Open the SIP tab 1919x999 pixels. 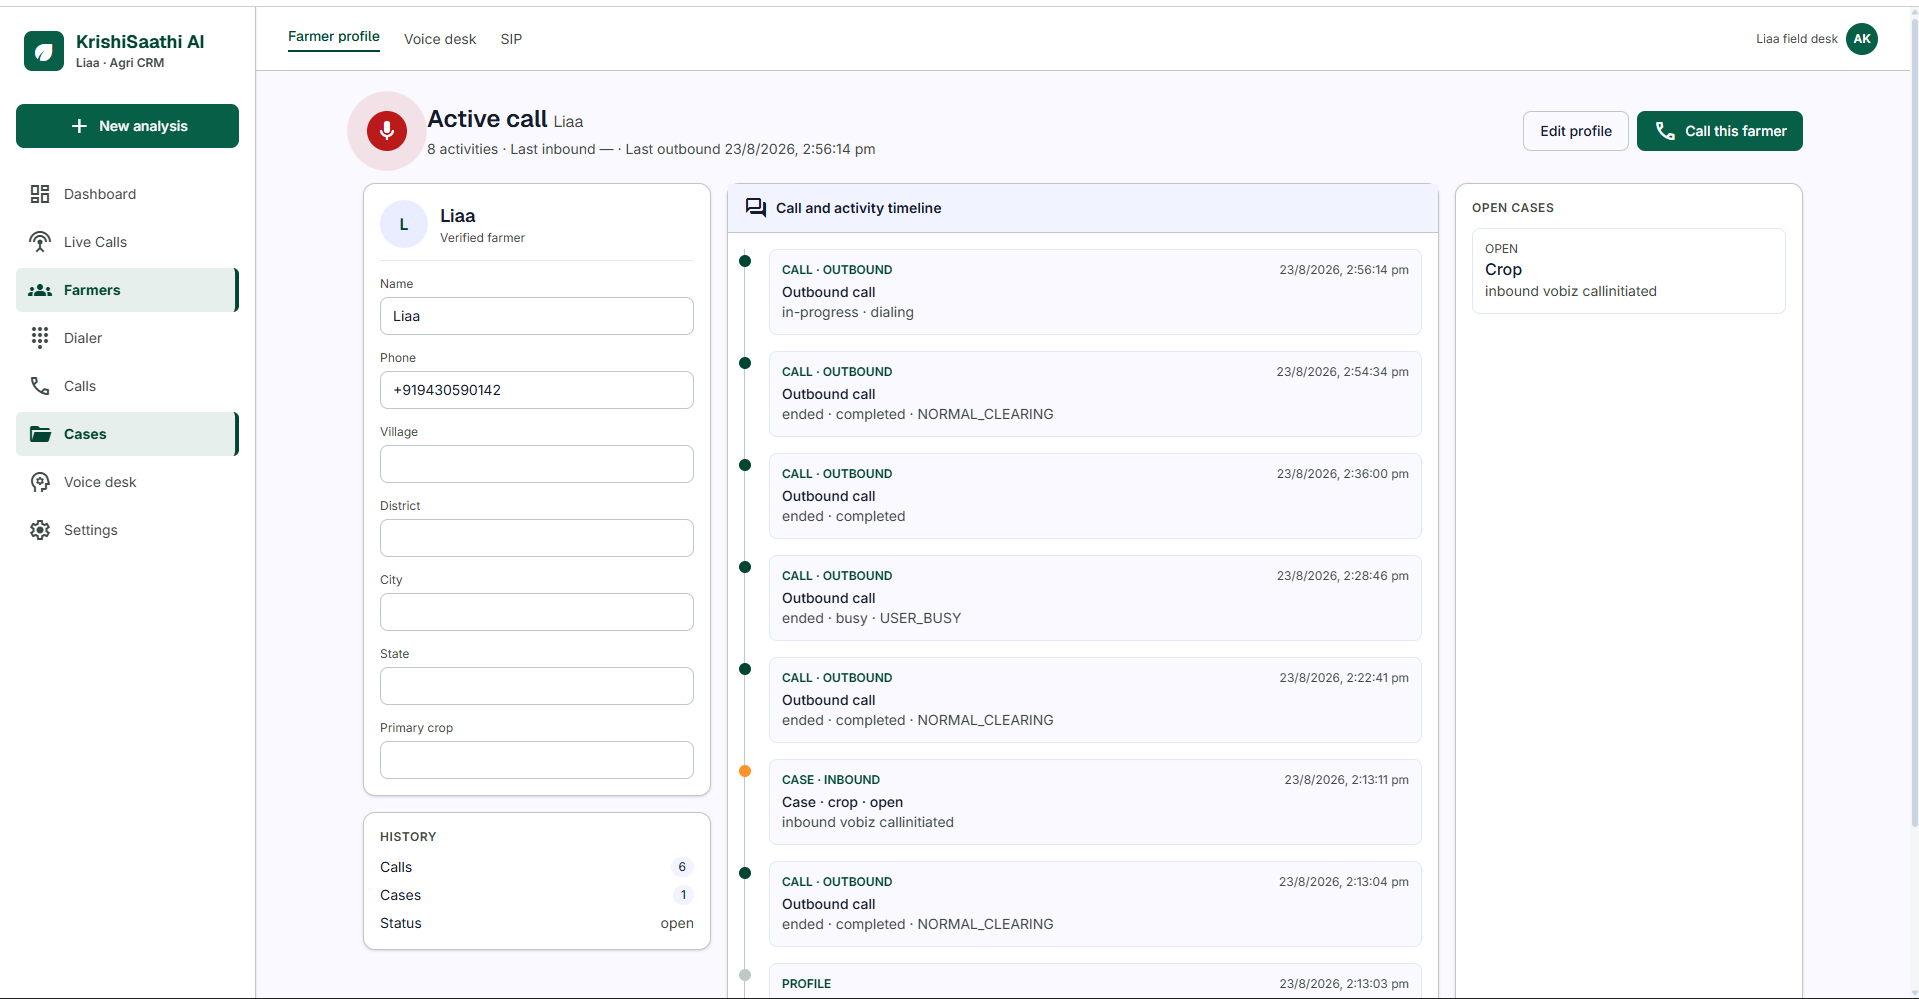tap(511, 39)
